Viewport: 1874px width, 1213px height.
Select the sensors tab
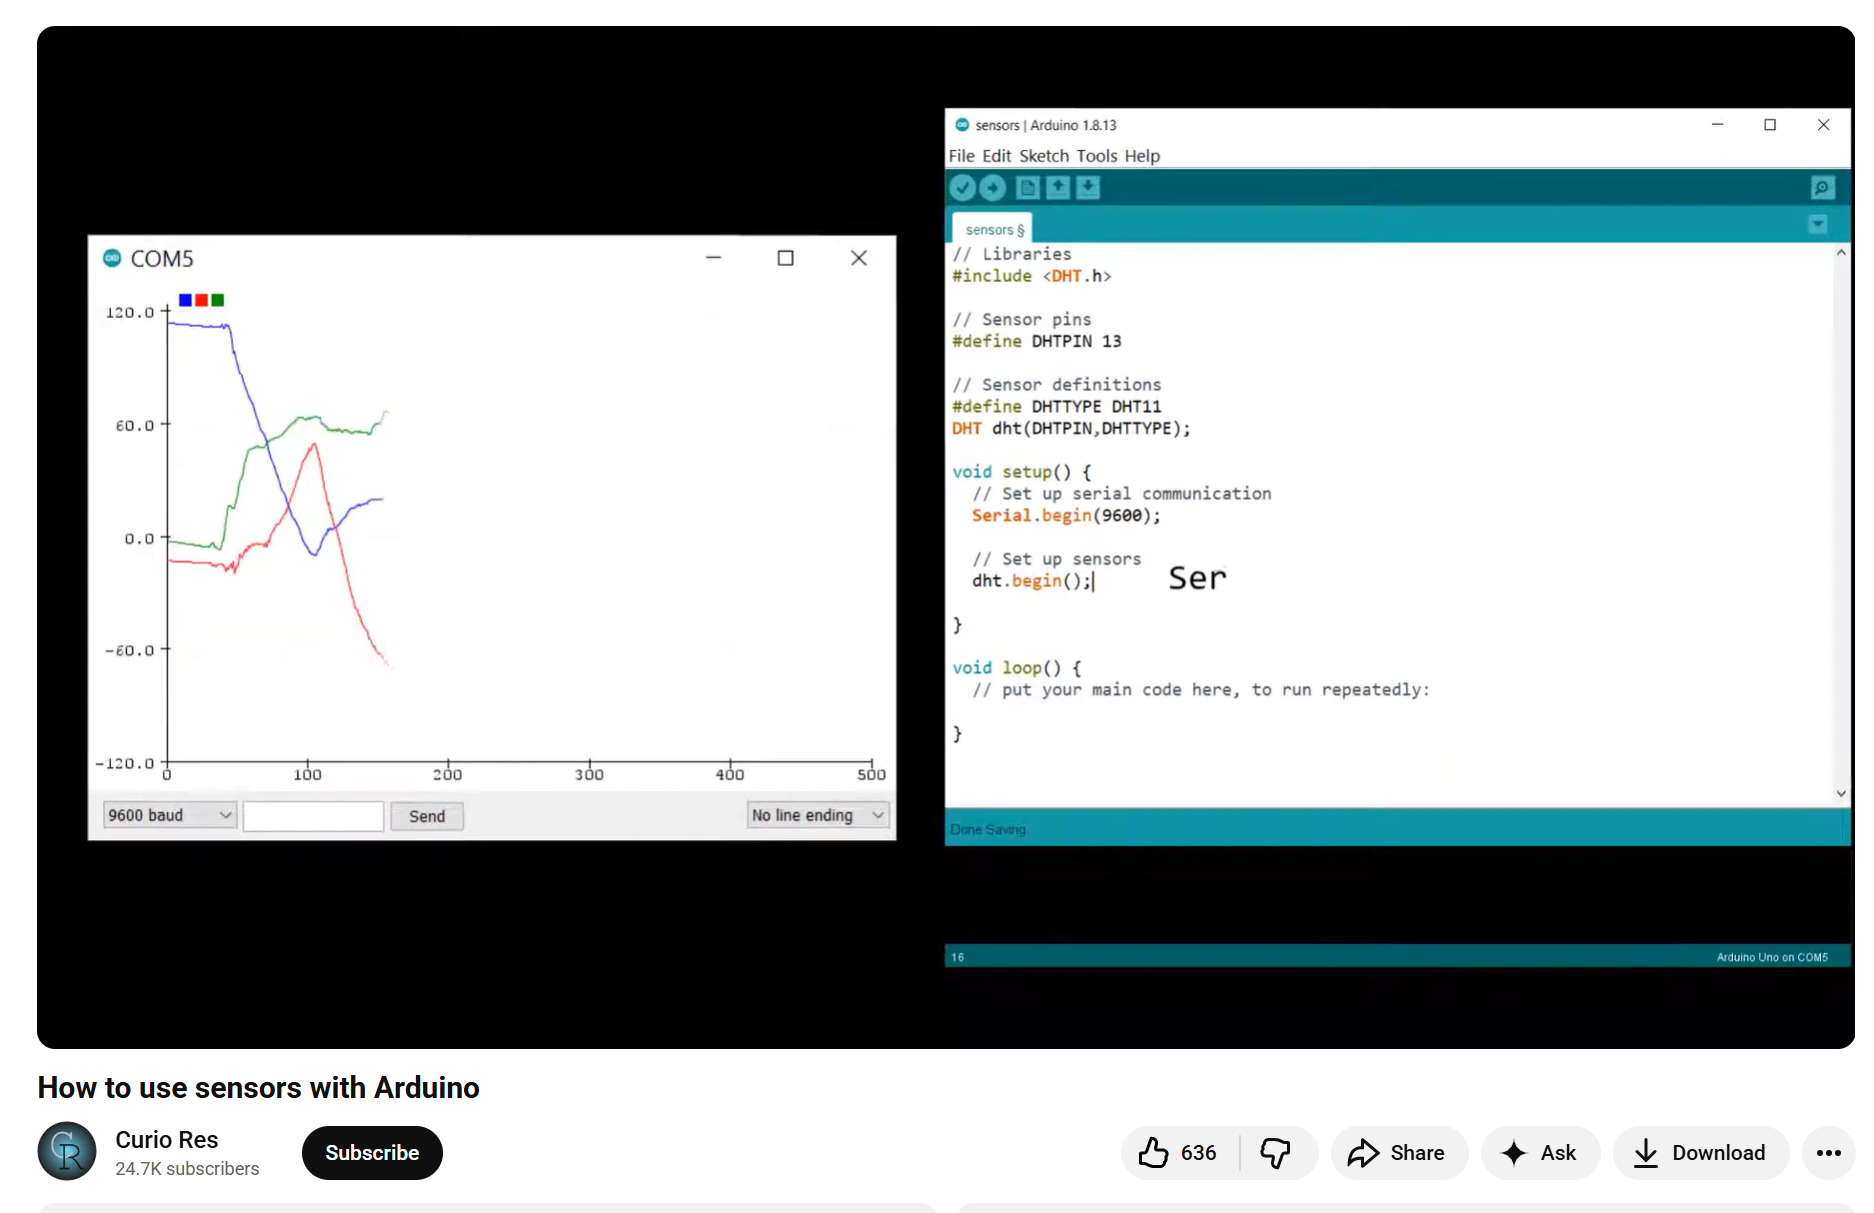991,228
